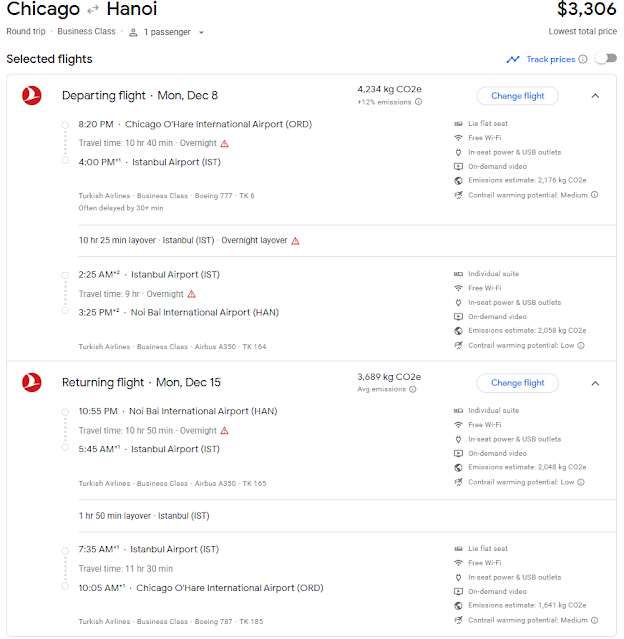The height and width of the screenshot is (639, 624).
Task: Open the Avg emissions info icon
Action: [x=413, y=389]
